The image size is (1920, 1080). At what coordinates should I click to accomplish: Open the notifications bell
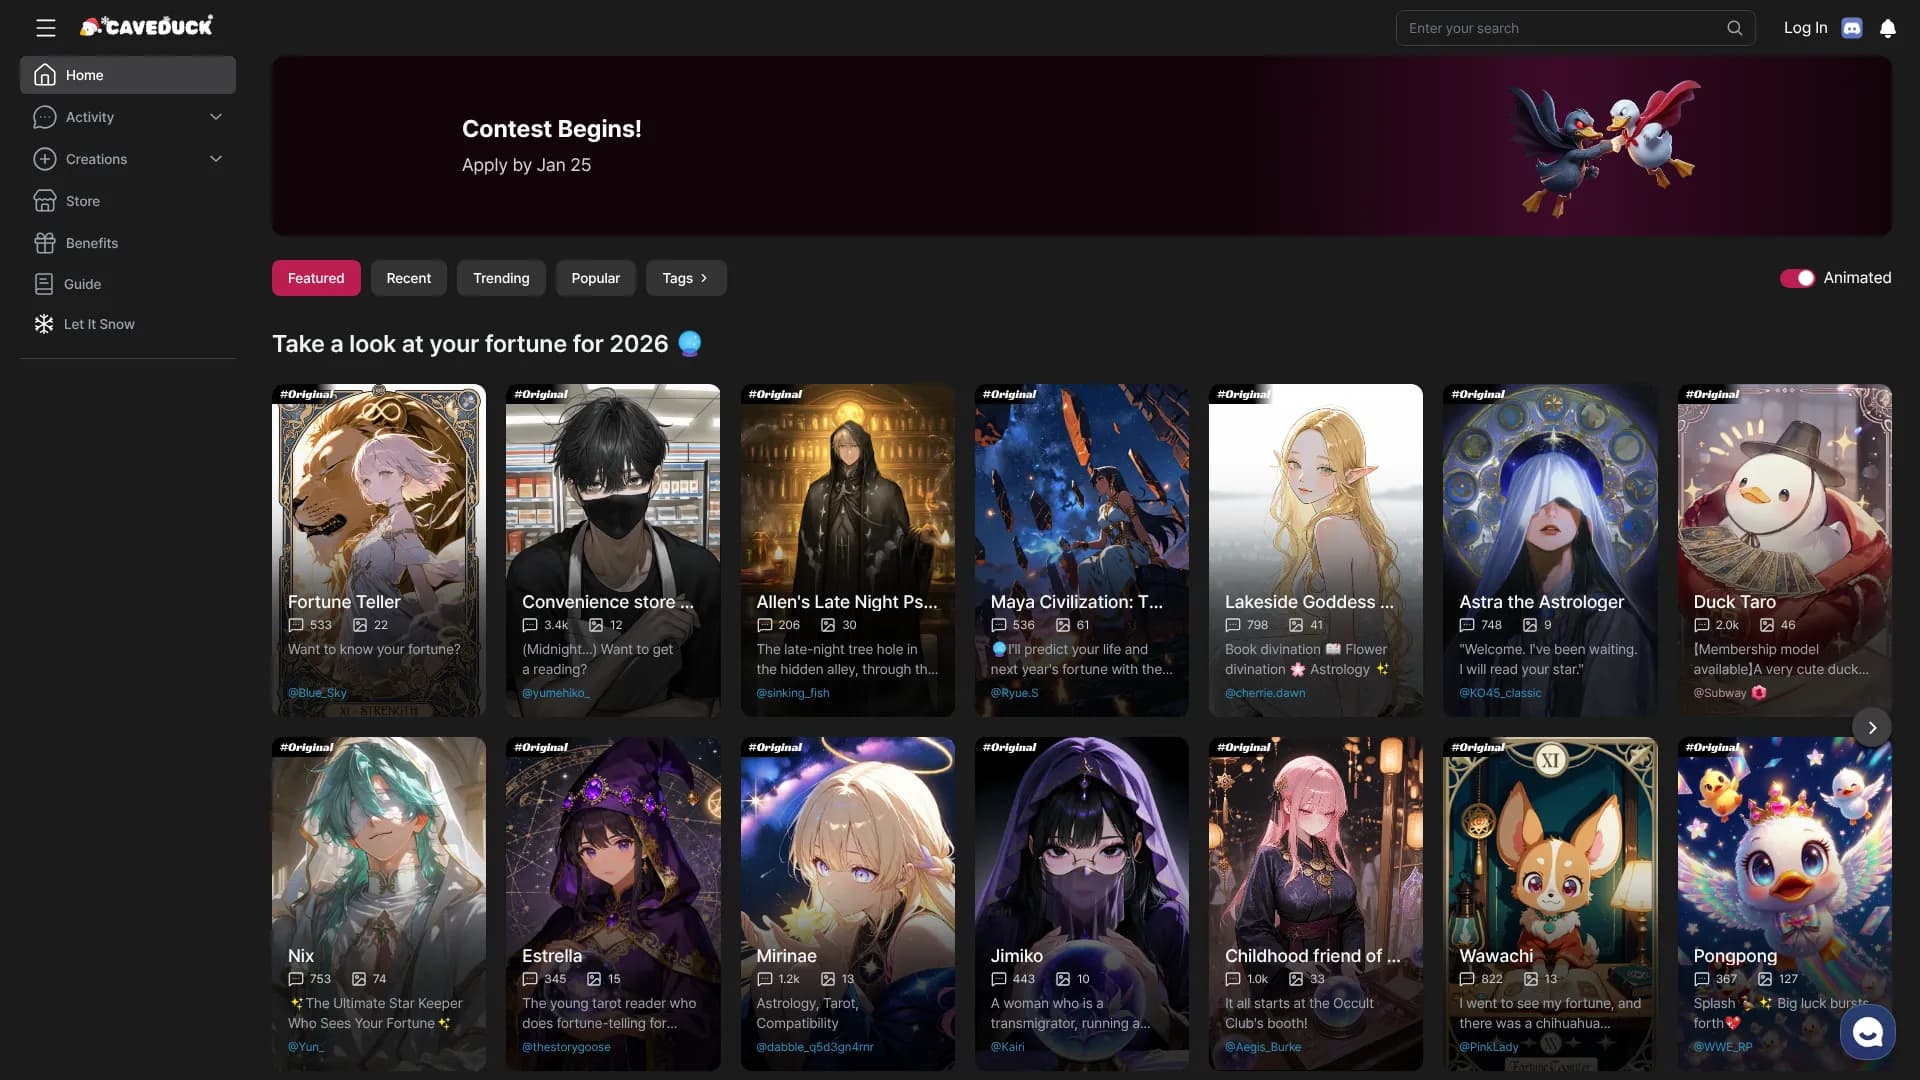pos(1888,28)
